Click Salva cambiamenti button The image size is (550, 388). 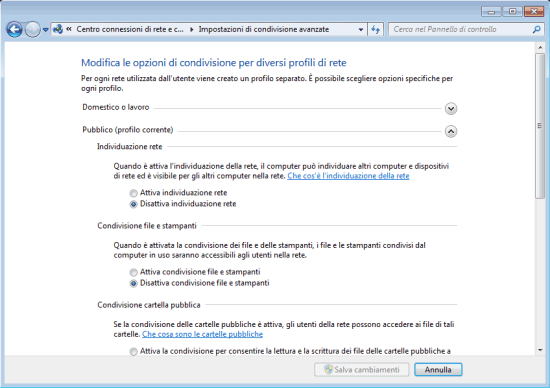pos(362,369)
